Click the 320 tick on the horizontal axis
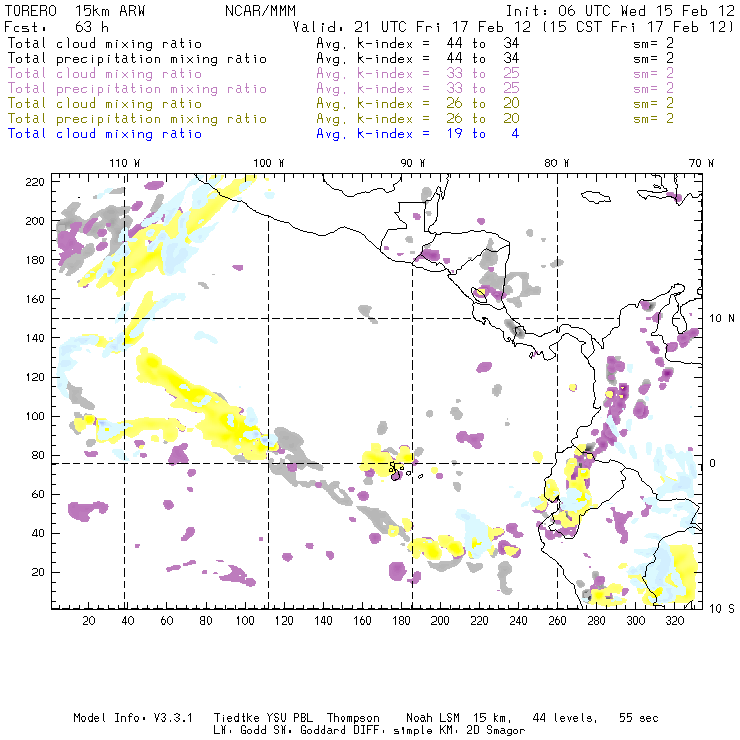The width and height of the screenshot is (740, 740). (x=674, y=621)
